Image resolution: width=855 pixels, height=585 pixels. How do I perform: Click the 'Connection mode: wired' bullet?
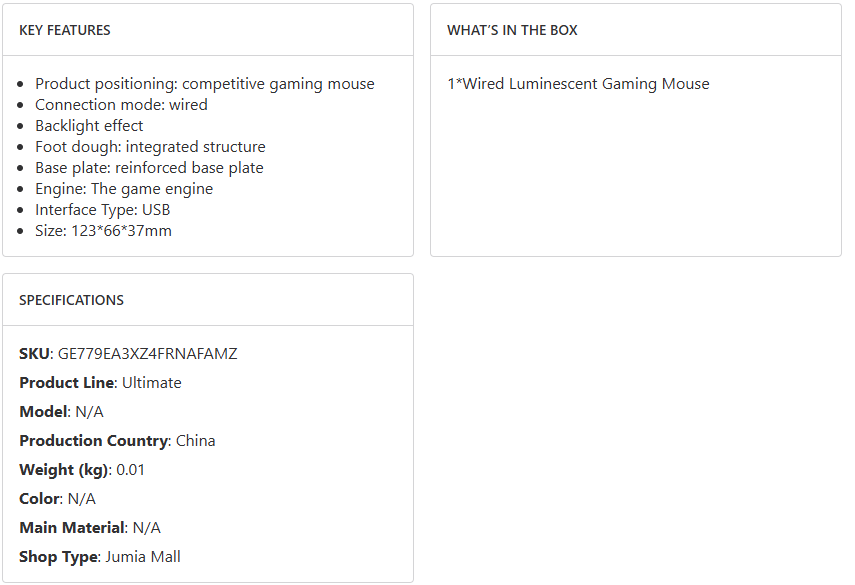point(121,105)
